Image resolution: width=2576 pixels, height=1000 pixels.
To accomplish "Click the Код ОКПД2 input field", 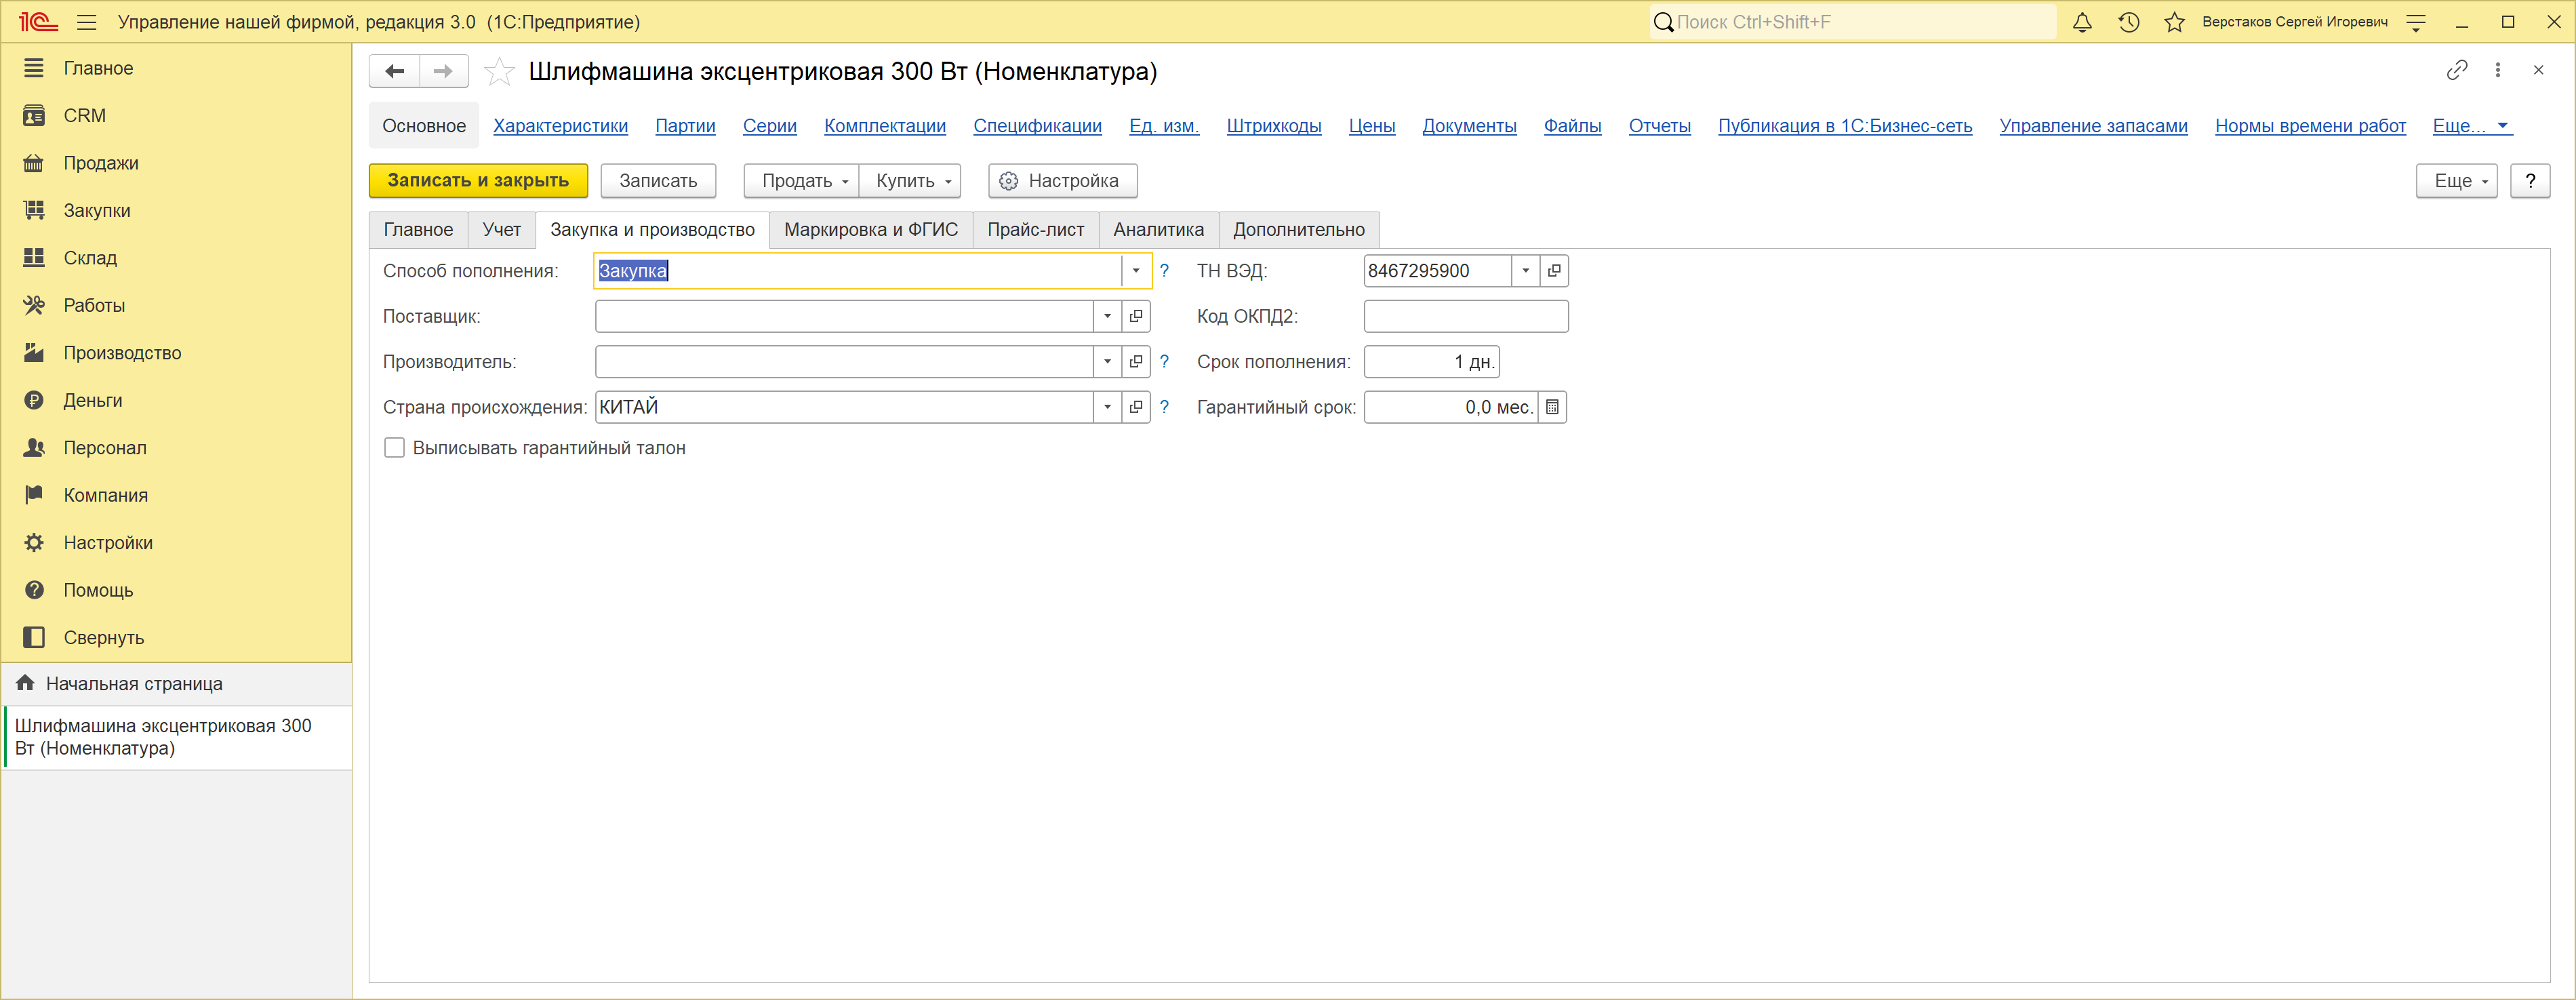I will [1466, 316].
